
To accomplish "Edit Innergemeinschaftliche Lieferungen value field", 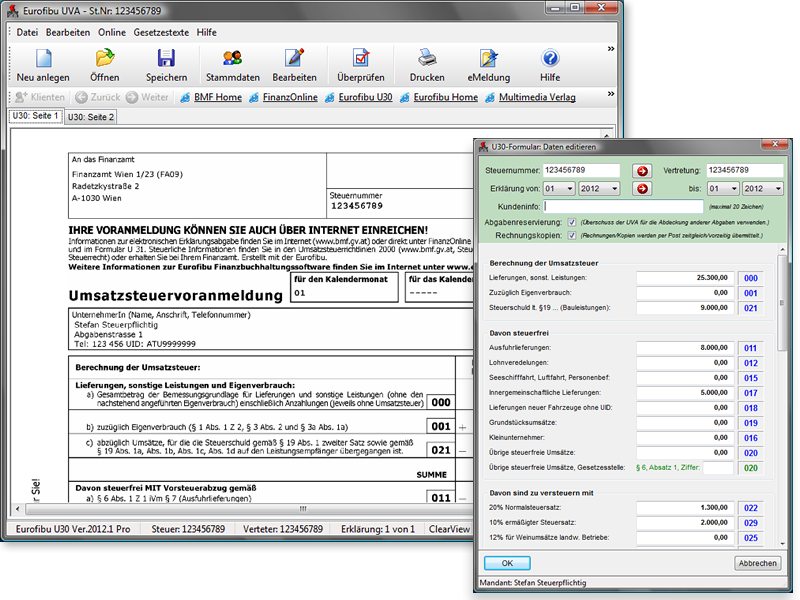I will [685, 393].
